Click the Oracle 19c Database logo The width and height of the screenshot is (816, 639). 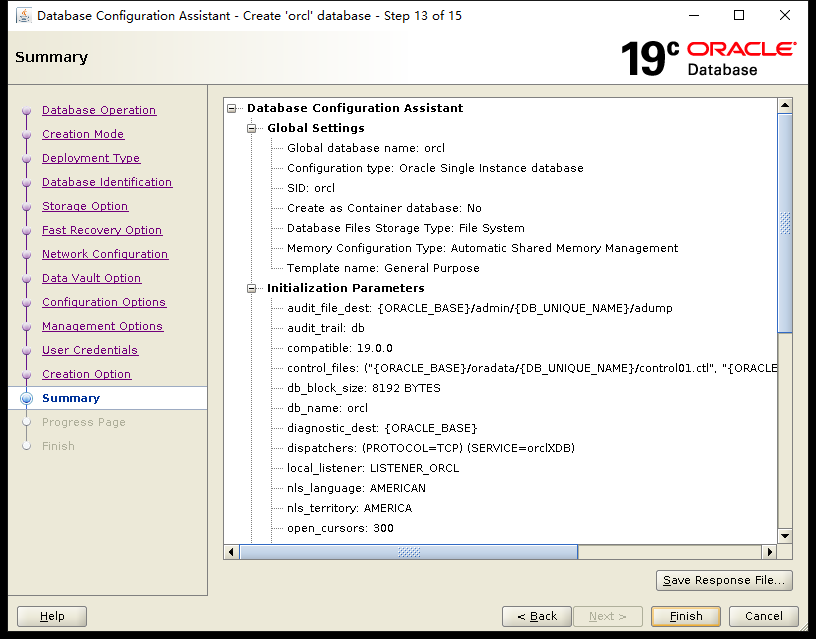(x=708, y=58)
